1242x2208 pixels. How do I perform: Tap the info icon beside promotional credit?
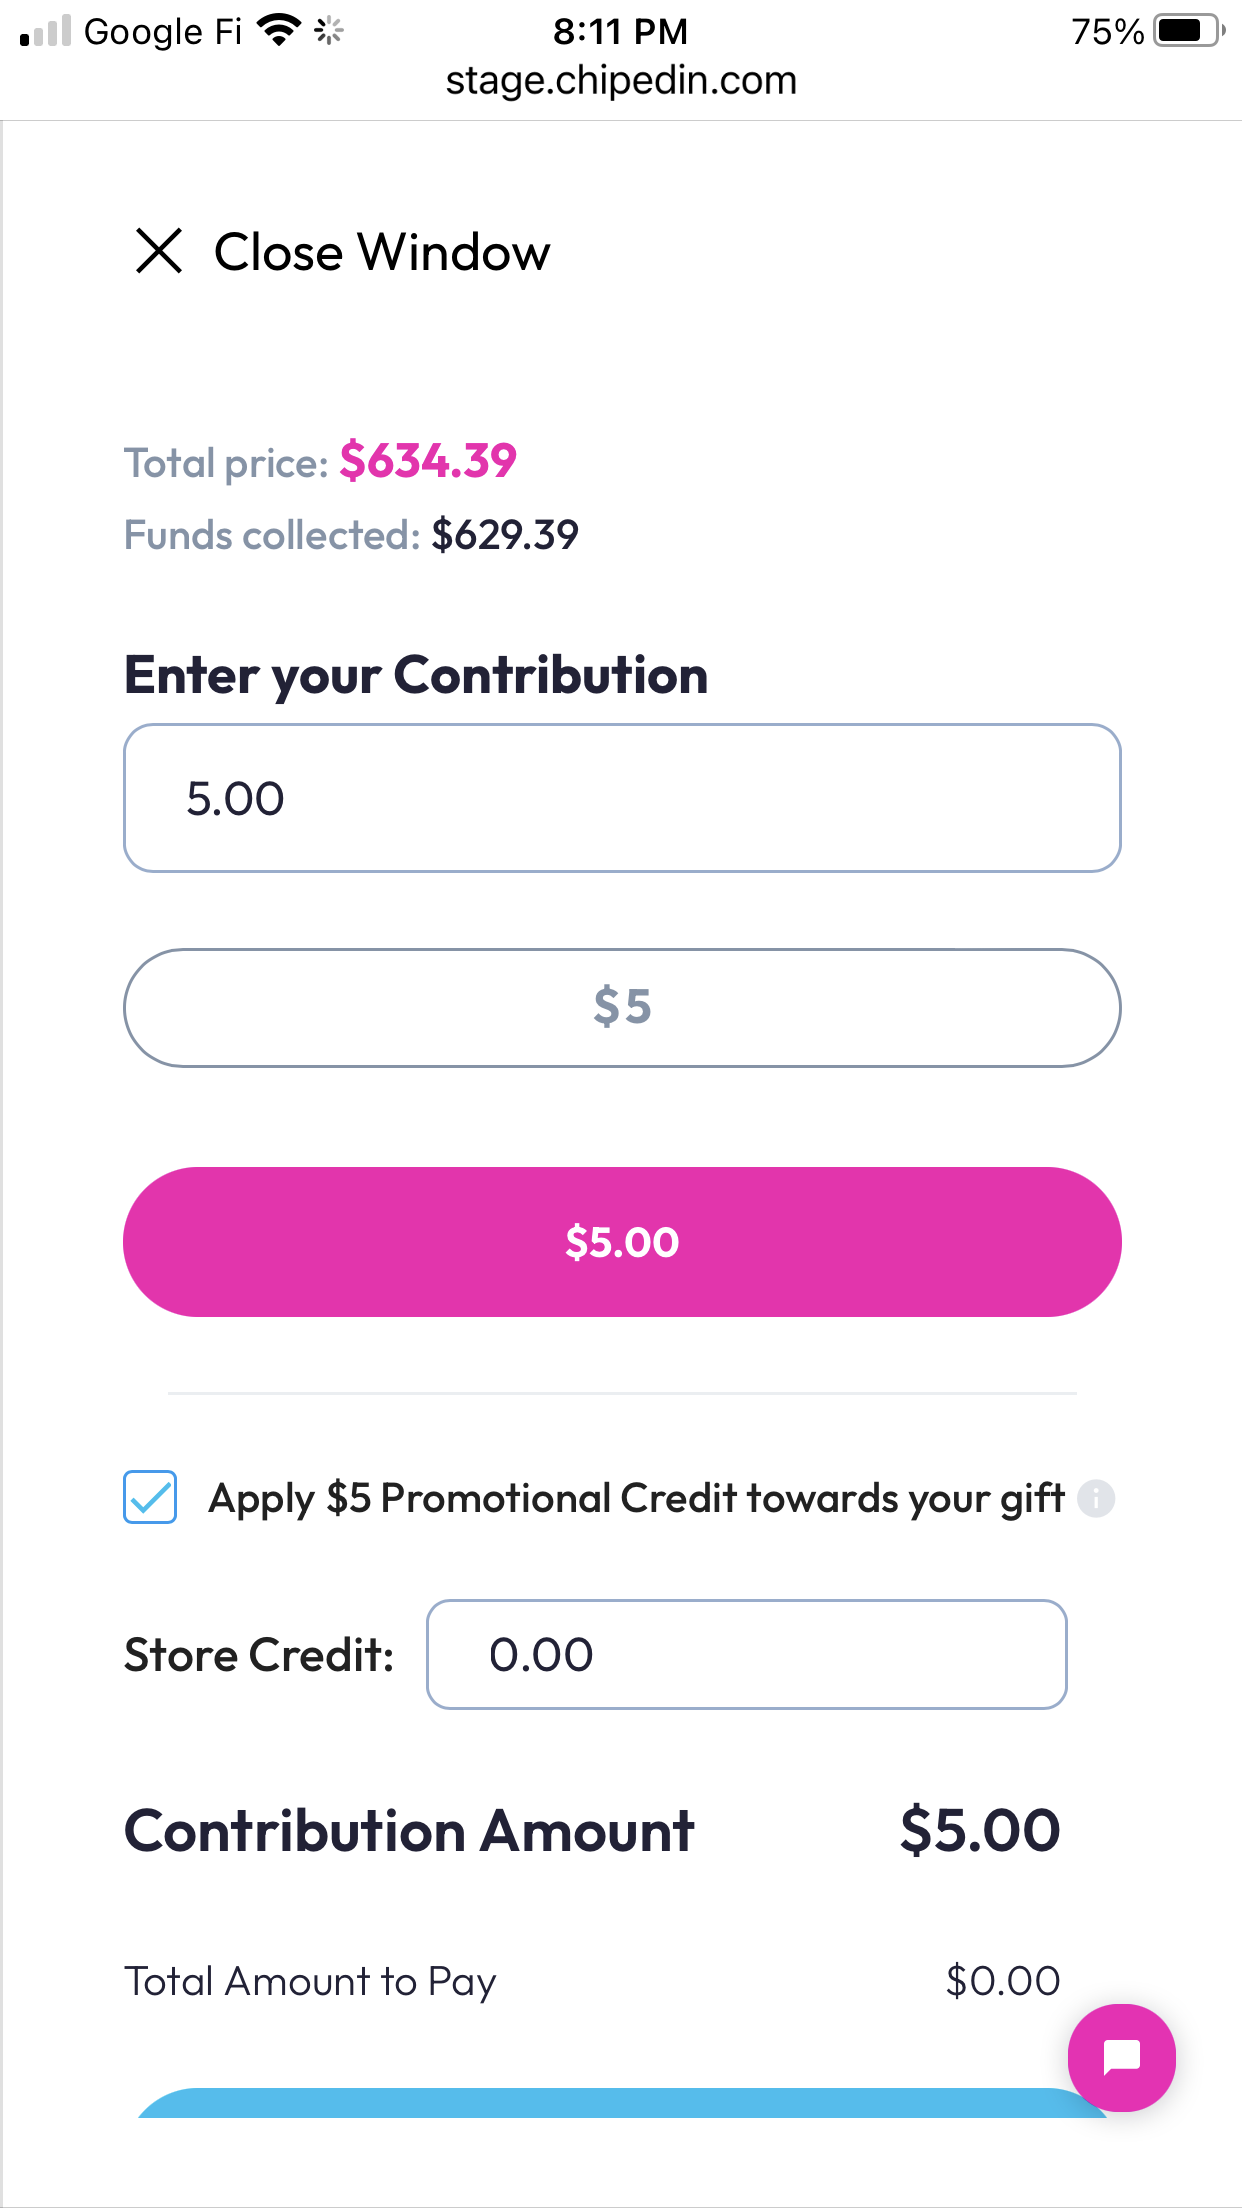coord(1096,1498)
